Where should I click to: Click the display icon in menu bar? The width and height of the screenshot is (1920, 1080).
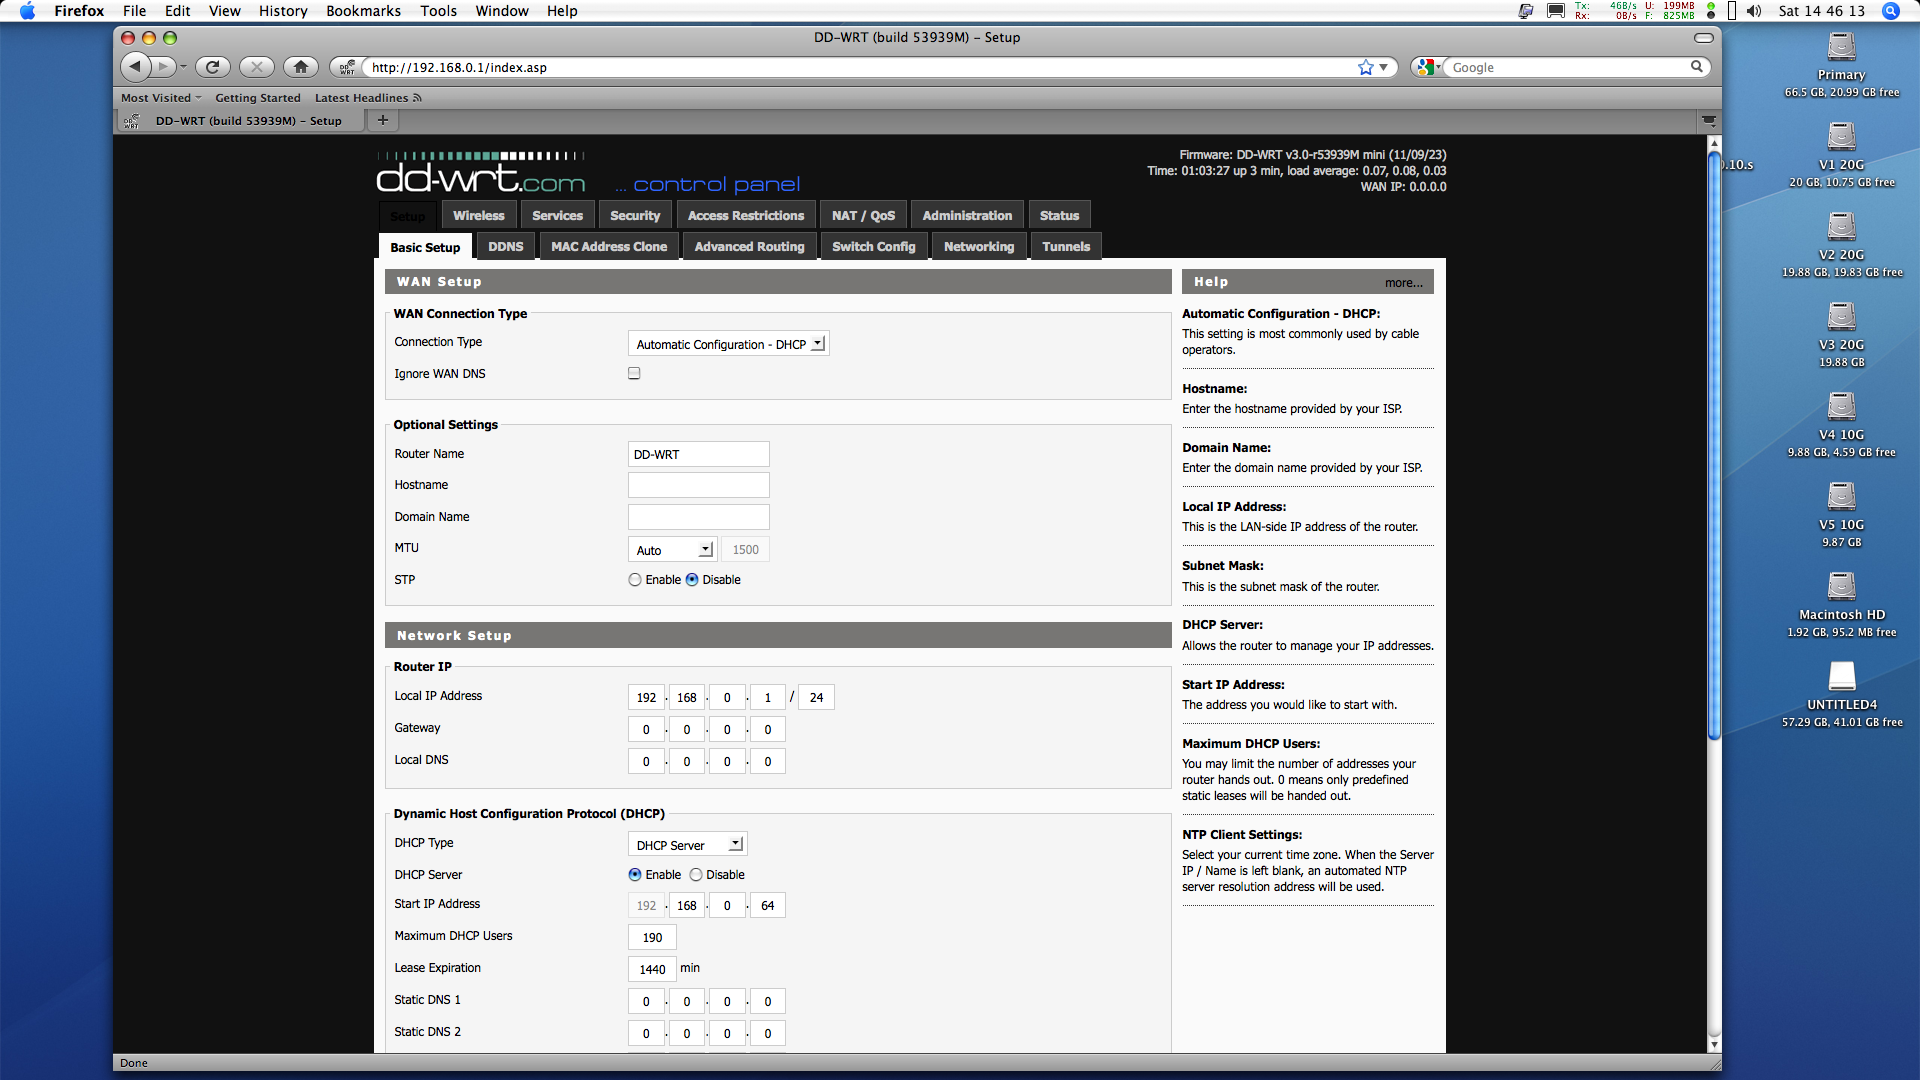1556,11
